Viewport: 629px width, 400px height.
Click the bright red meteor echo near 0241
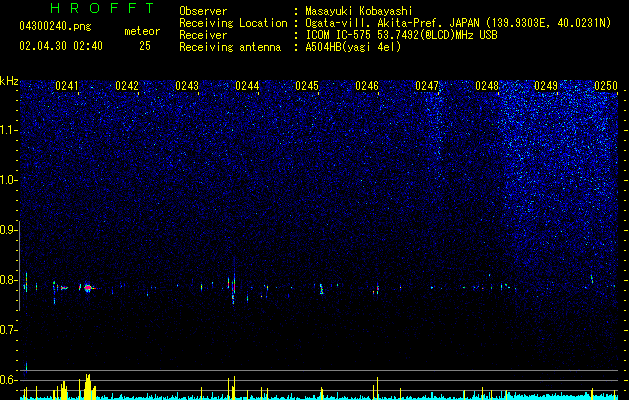[x=88, y=288]
